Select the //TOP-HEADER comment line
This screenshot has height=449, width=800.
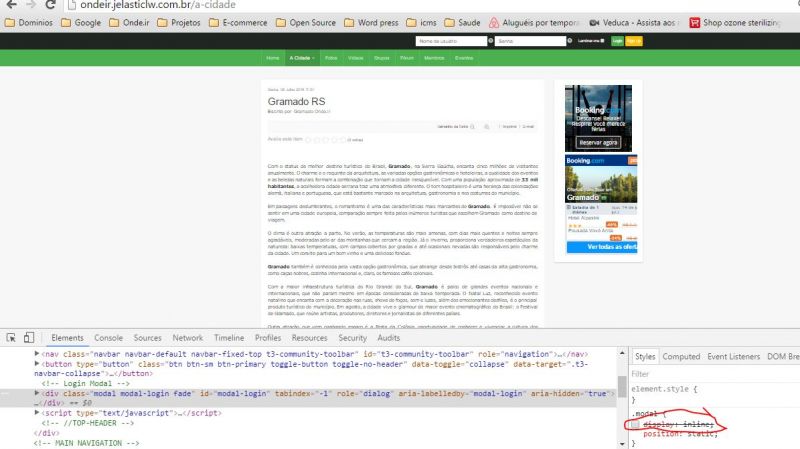(88, 423)
